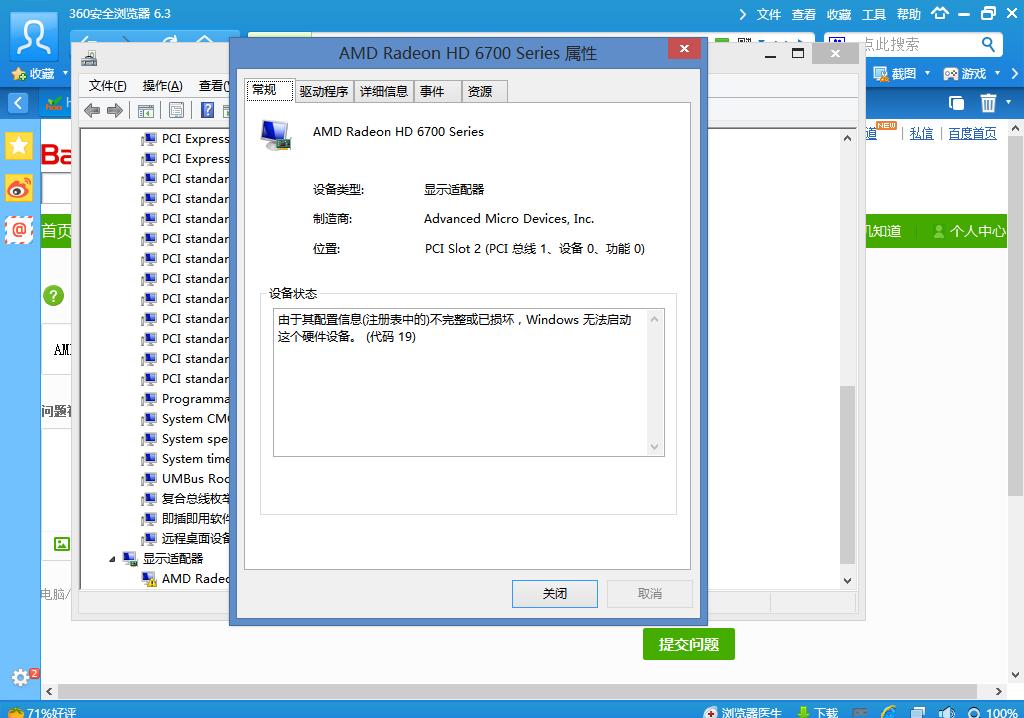Click the trash clear-history icon top right
The height and width of the screenshot is (718, 1024).
[988, 103]
